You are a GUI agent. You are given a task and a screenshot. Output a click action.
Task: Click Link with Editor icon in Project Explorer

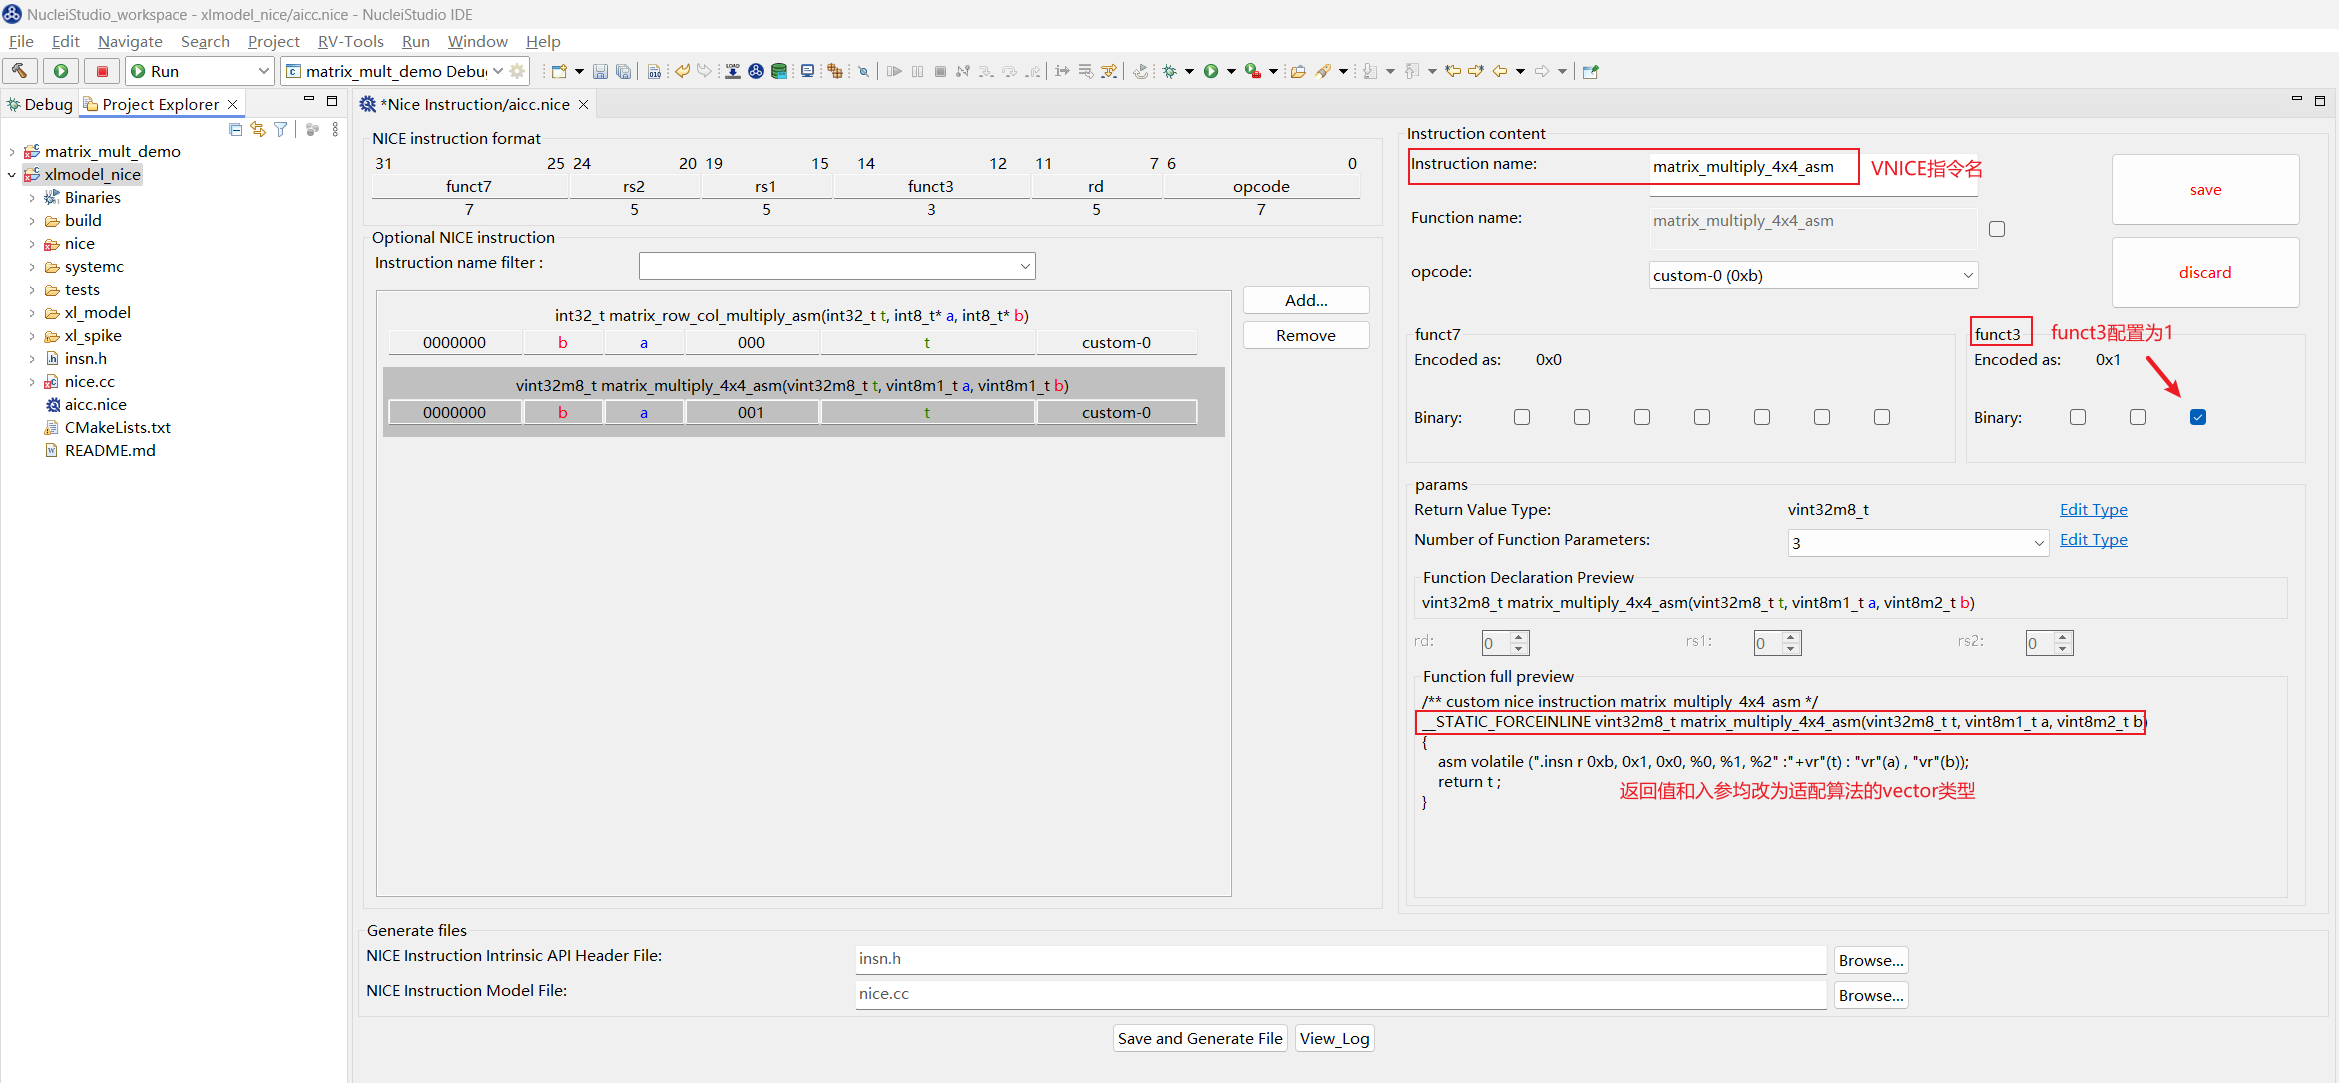pos(258,130)
